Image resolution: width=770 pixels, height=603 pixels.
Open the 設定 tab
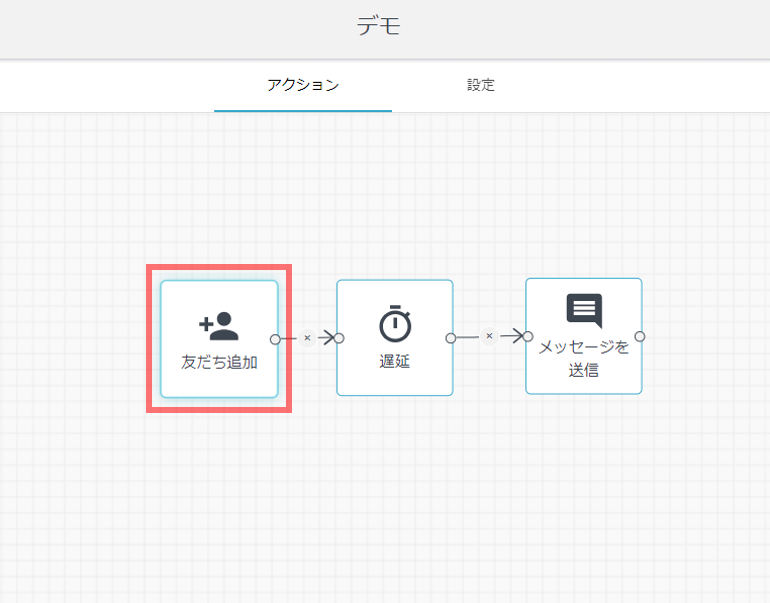pos(480,85)
